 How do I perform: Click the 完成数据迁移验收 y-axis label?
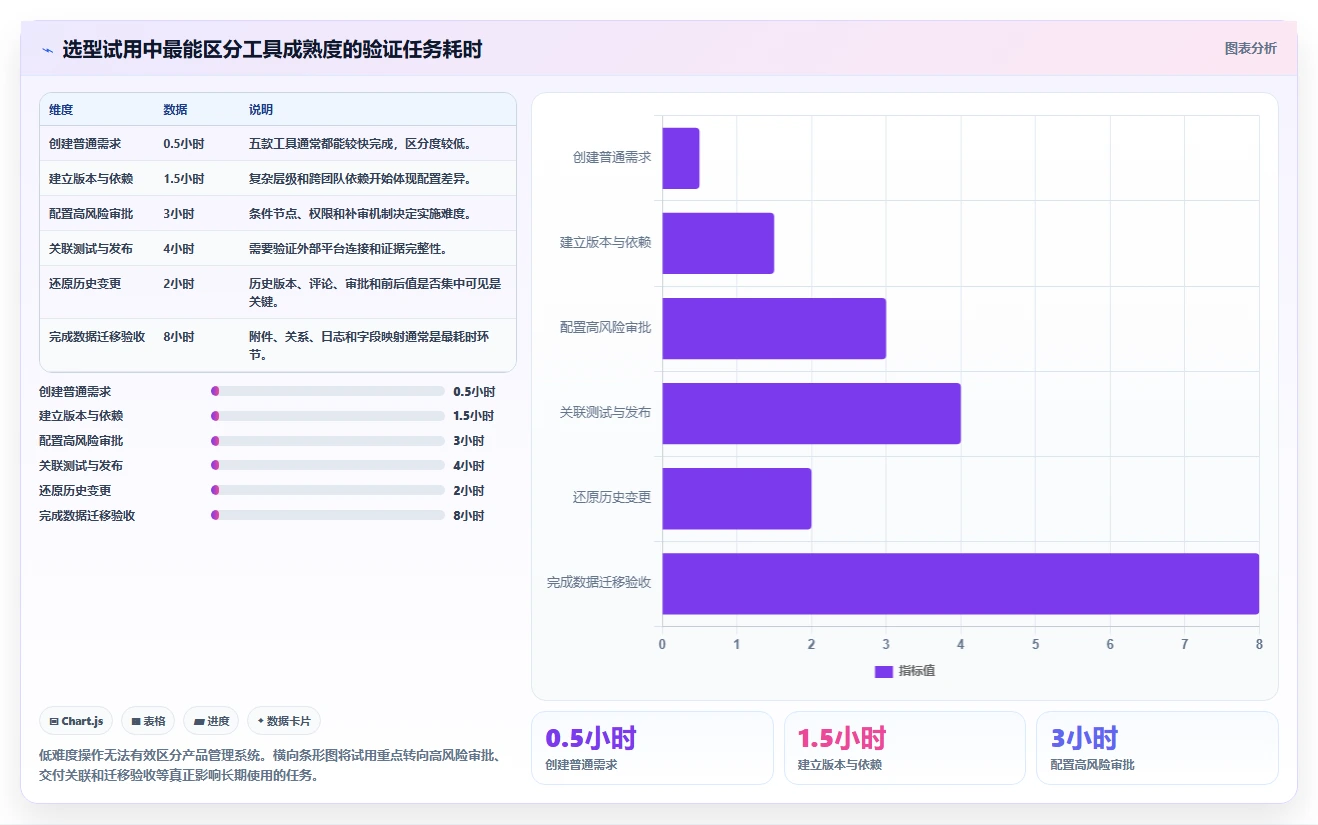[599, 582]
